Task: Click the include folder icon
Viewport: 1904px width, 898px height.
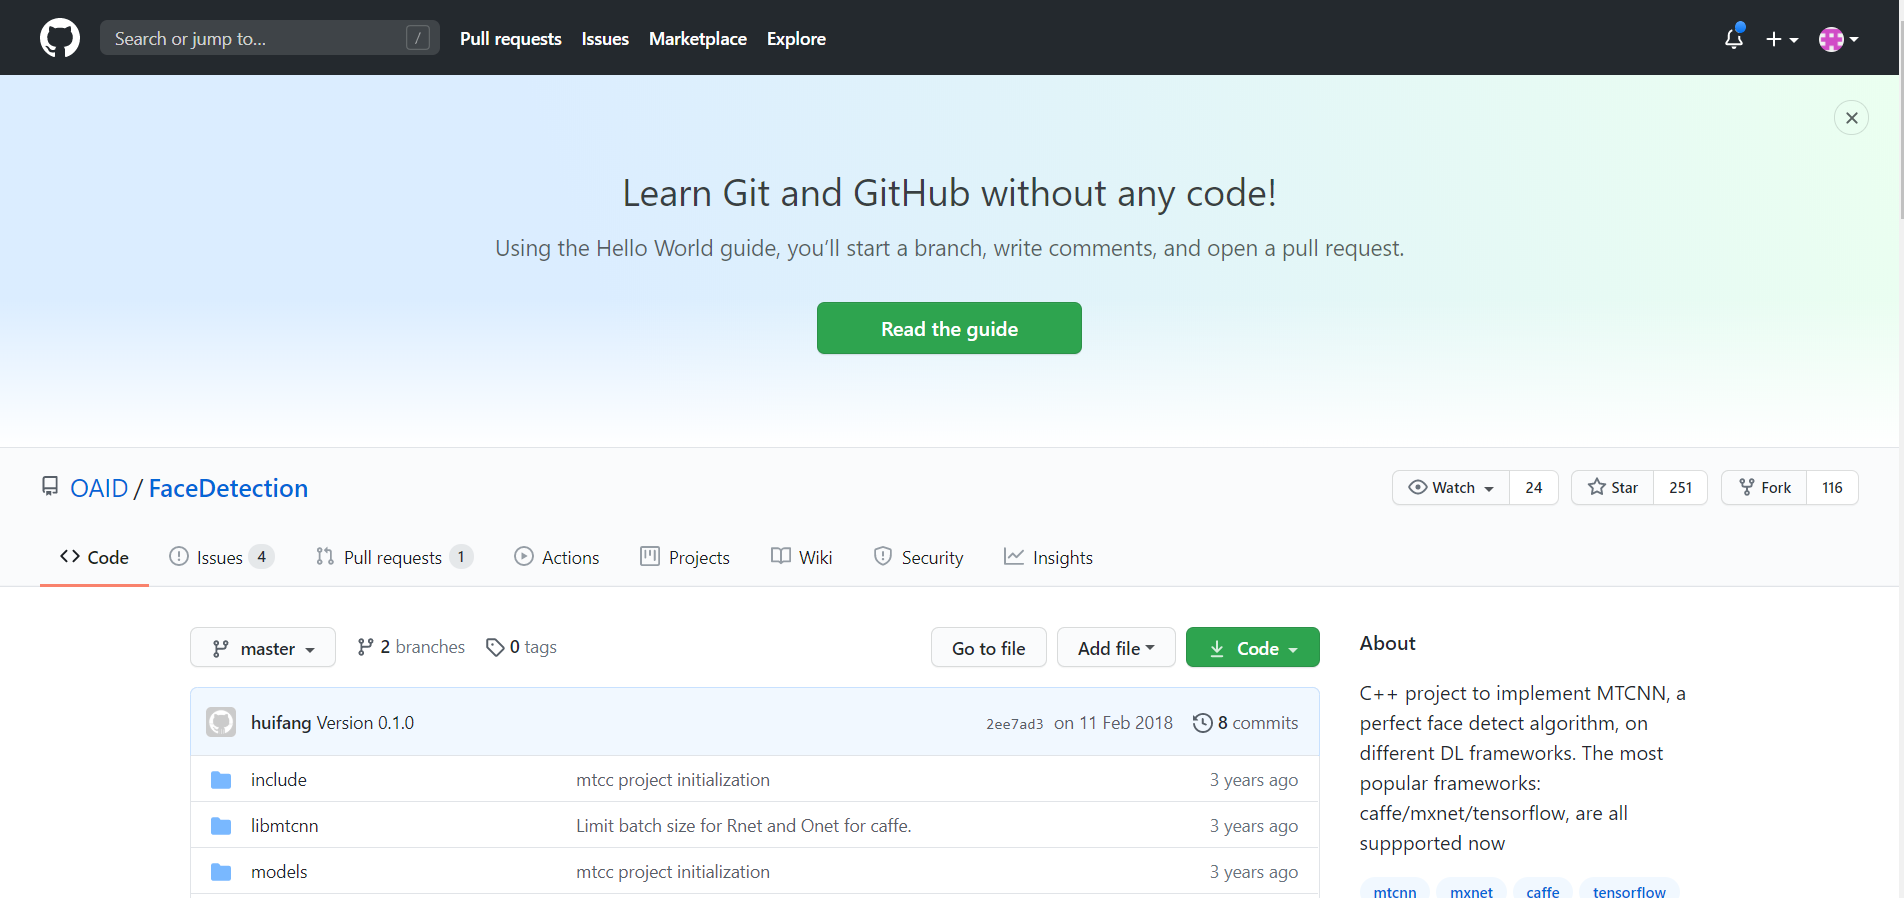Action: tap(221, 779)
